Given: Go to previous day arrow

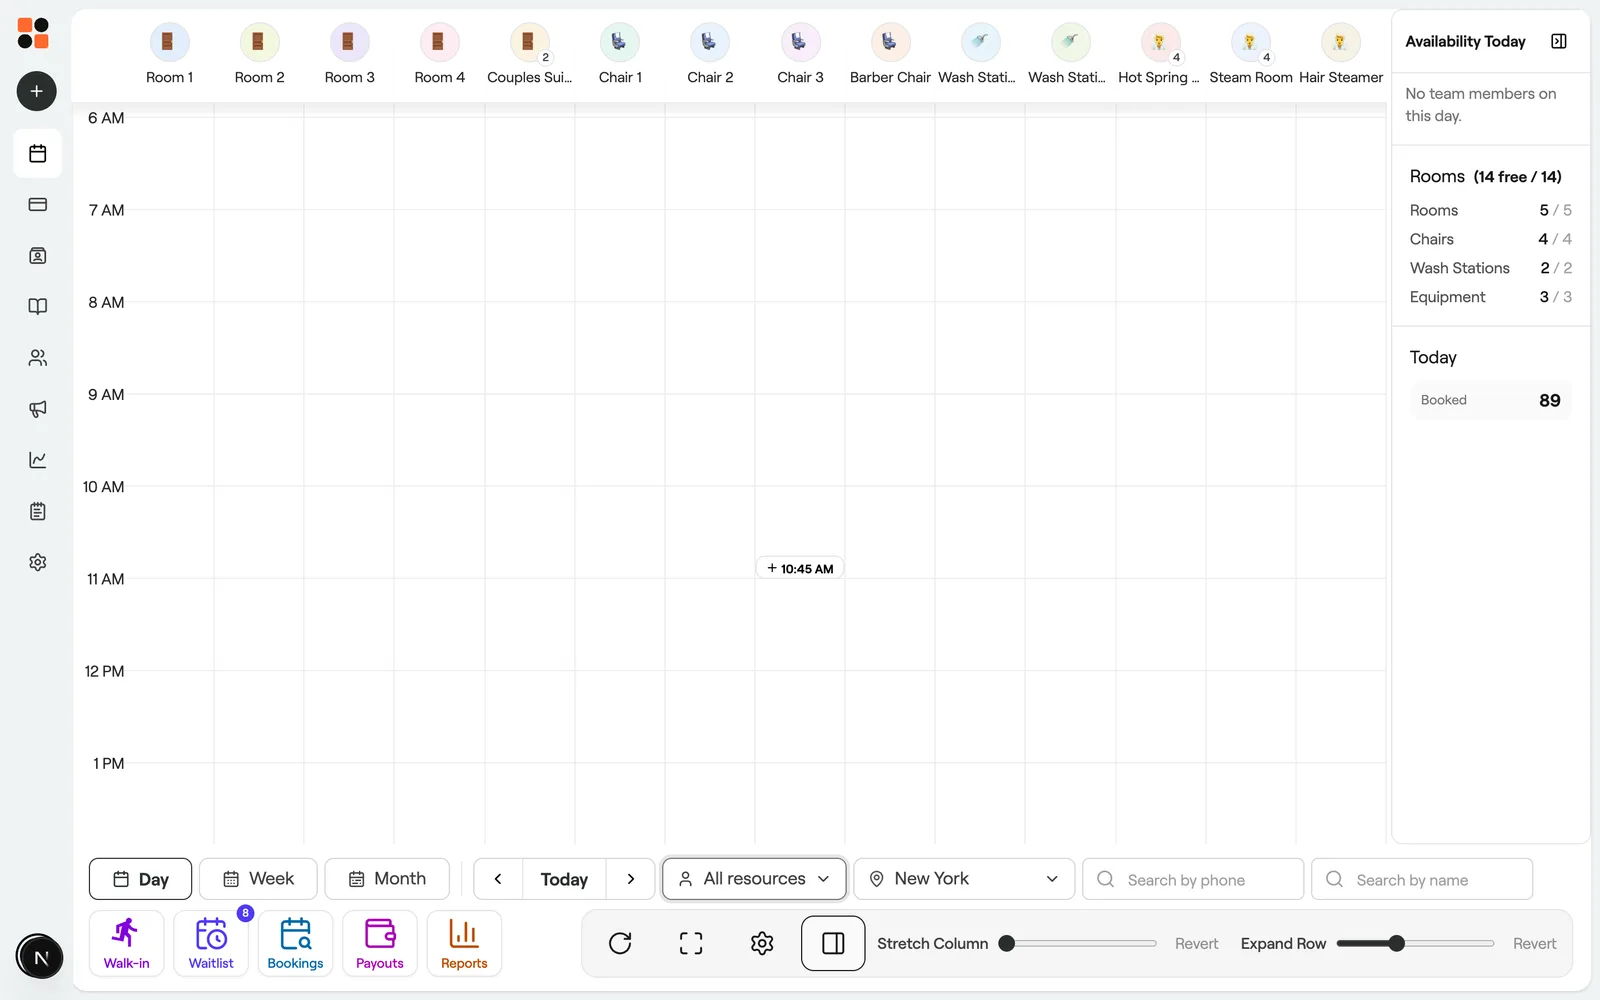Looking at the screenshot, I should pyautogui.click(x=498, y=879).
